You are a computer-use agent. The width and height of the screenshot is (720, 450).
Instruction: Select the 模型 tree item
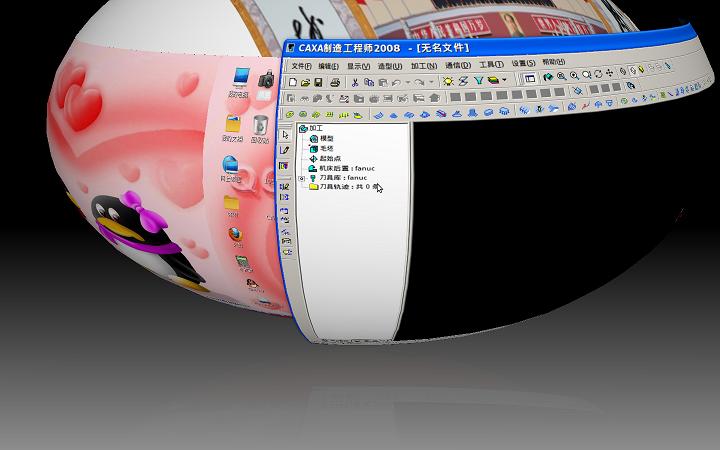[326, 139]
